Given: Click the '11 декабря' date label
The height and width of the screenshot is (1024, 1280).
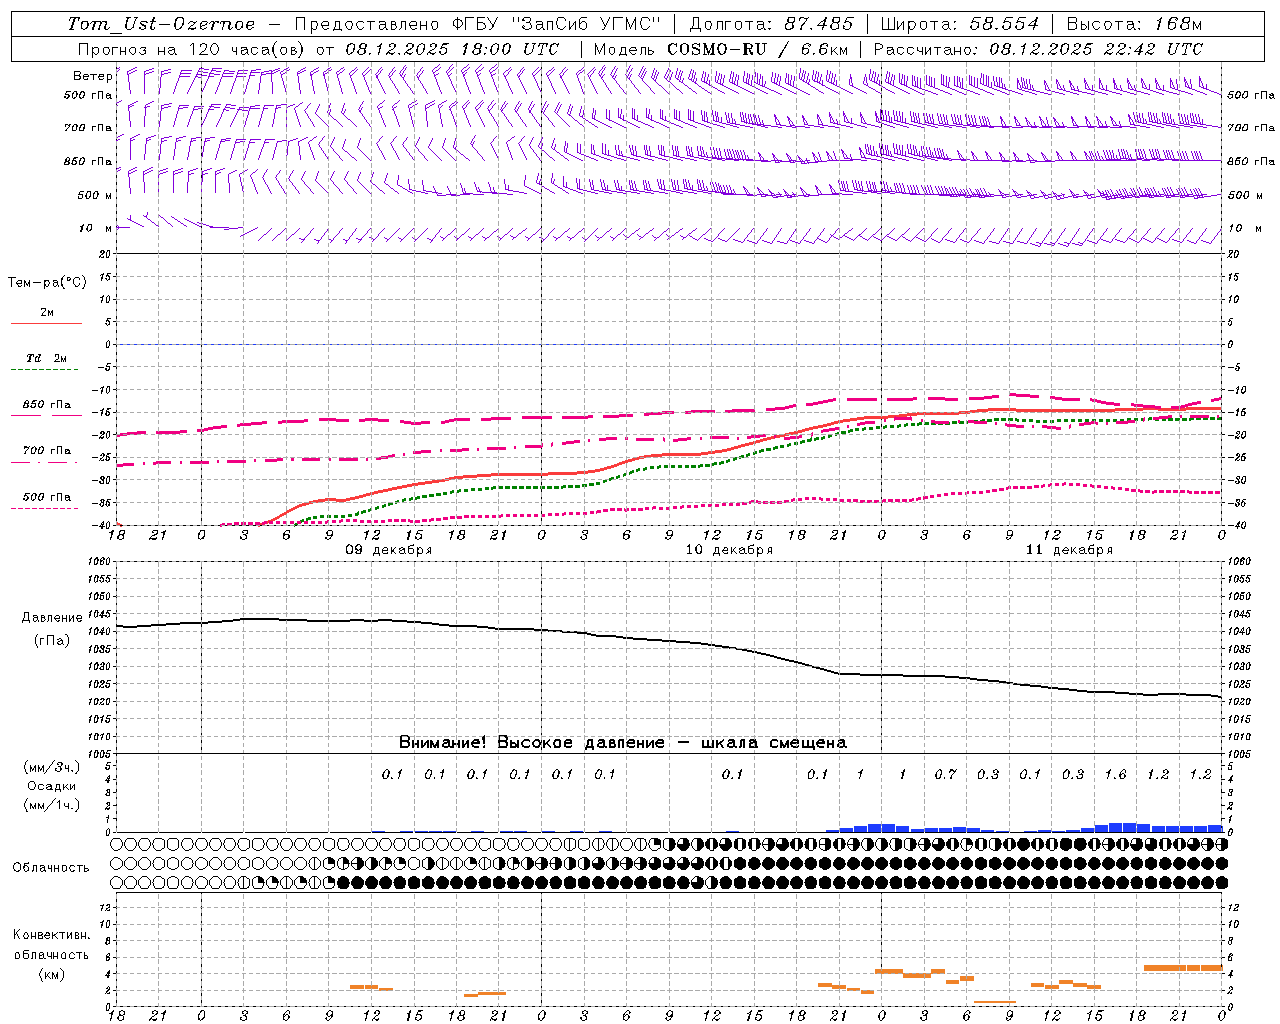Looking at the screenshot, I should coord(1069,550).
